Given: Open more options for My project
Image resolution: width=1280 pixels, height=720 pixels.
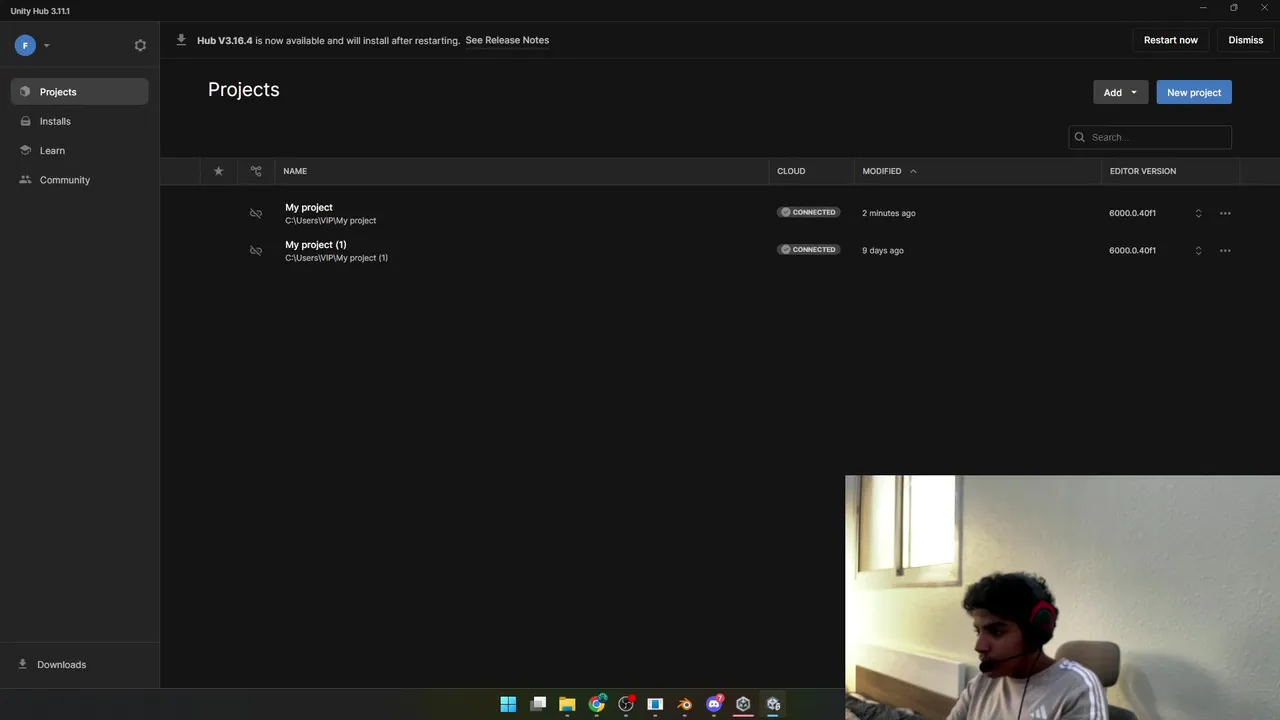Looking at the screenshot, I should pyautogui.click(x=1225, y=213).
